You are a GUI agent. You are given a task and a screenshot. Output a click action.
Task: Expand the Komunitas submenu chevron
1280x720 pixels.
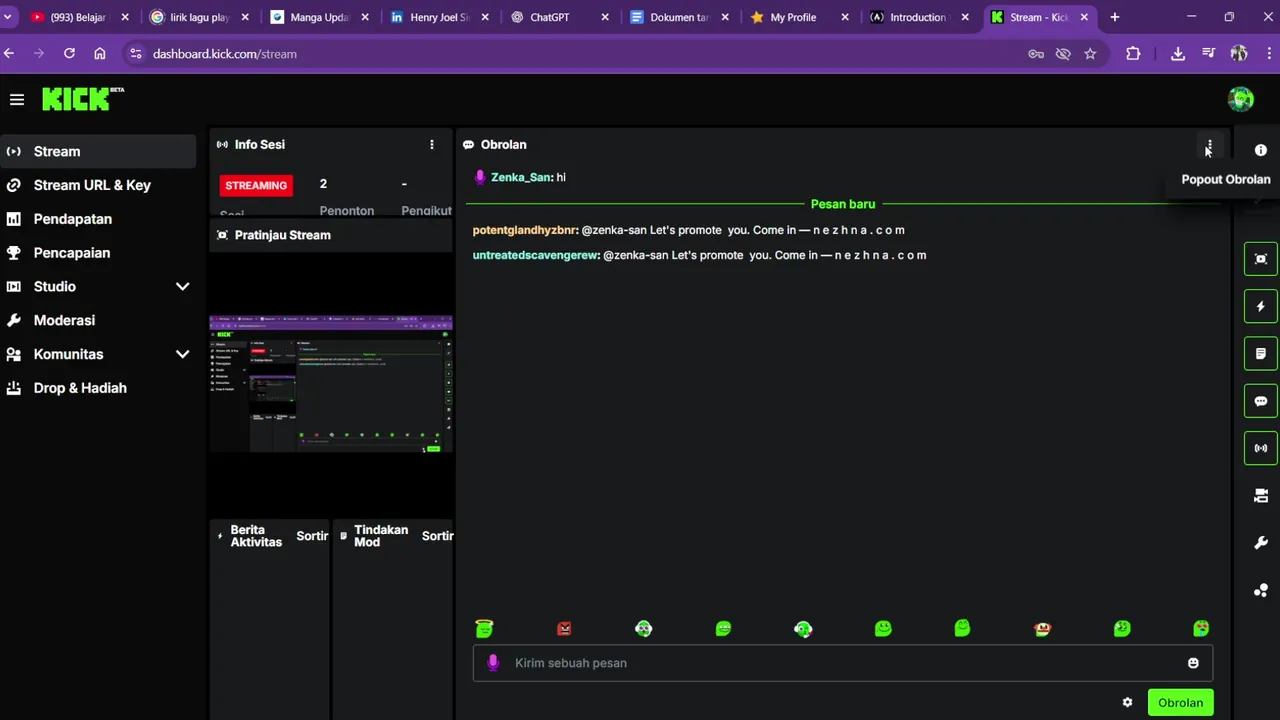pyautogui.click(x=182, y=354)
